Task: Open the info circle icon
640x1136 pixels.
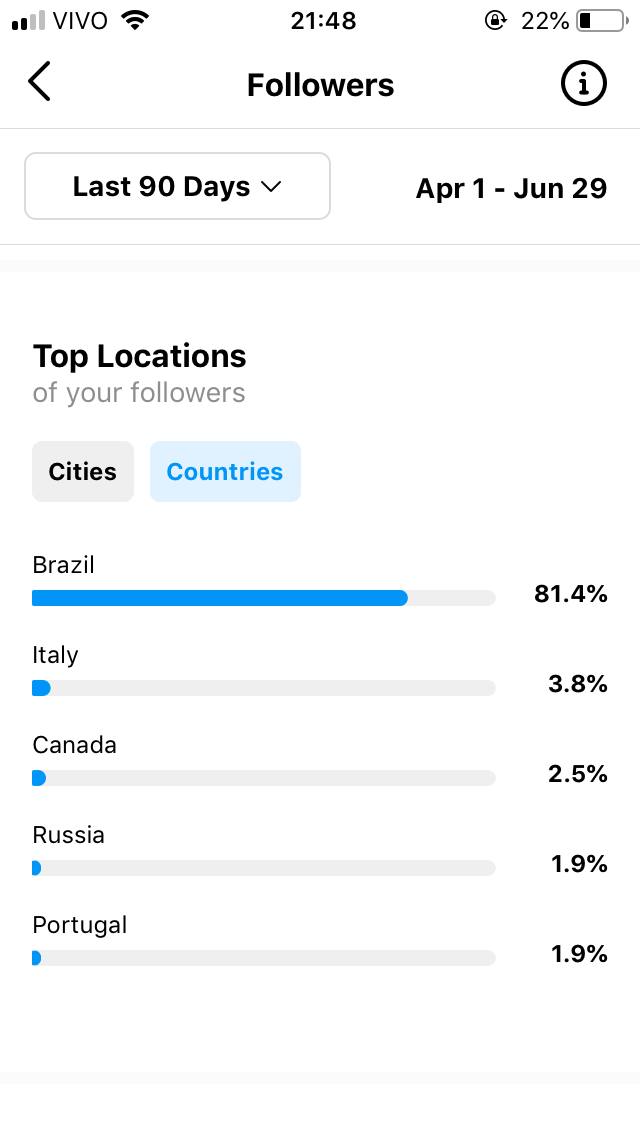Action: click(583, 85)
